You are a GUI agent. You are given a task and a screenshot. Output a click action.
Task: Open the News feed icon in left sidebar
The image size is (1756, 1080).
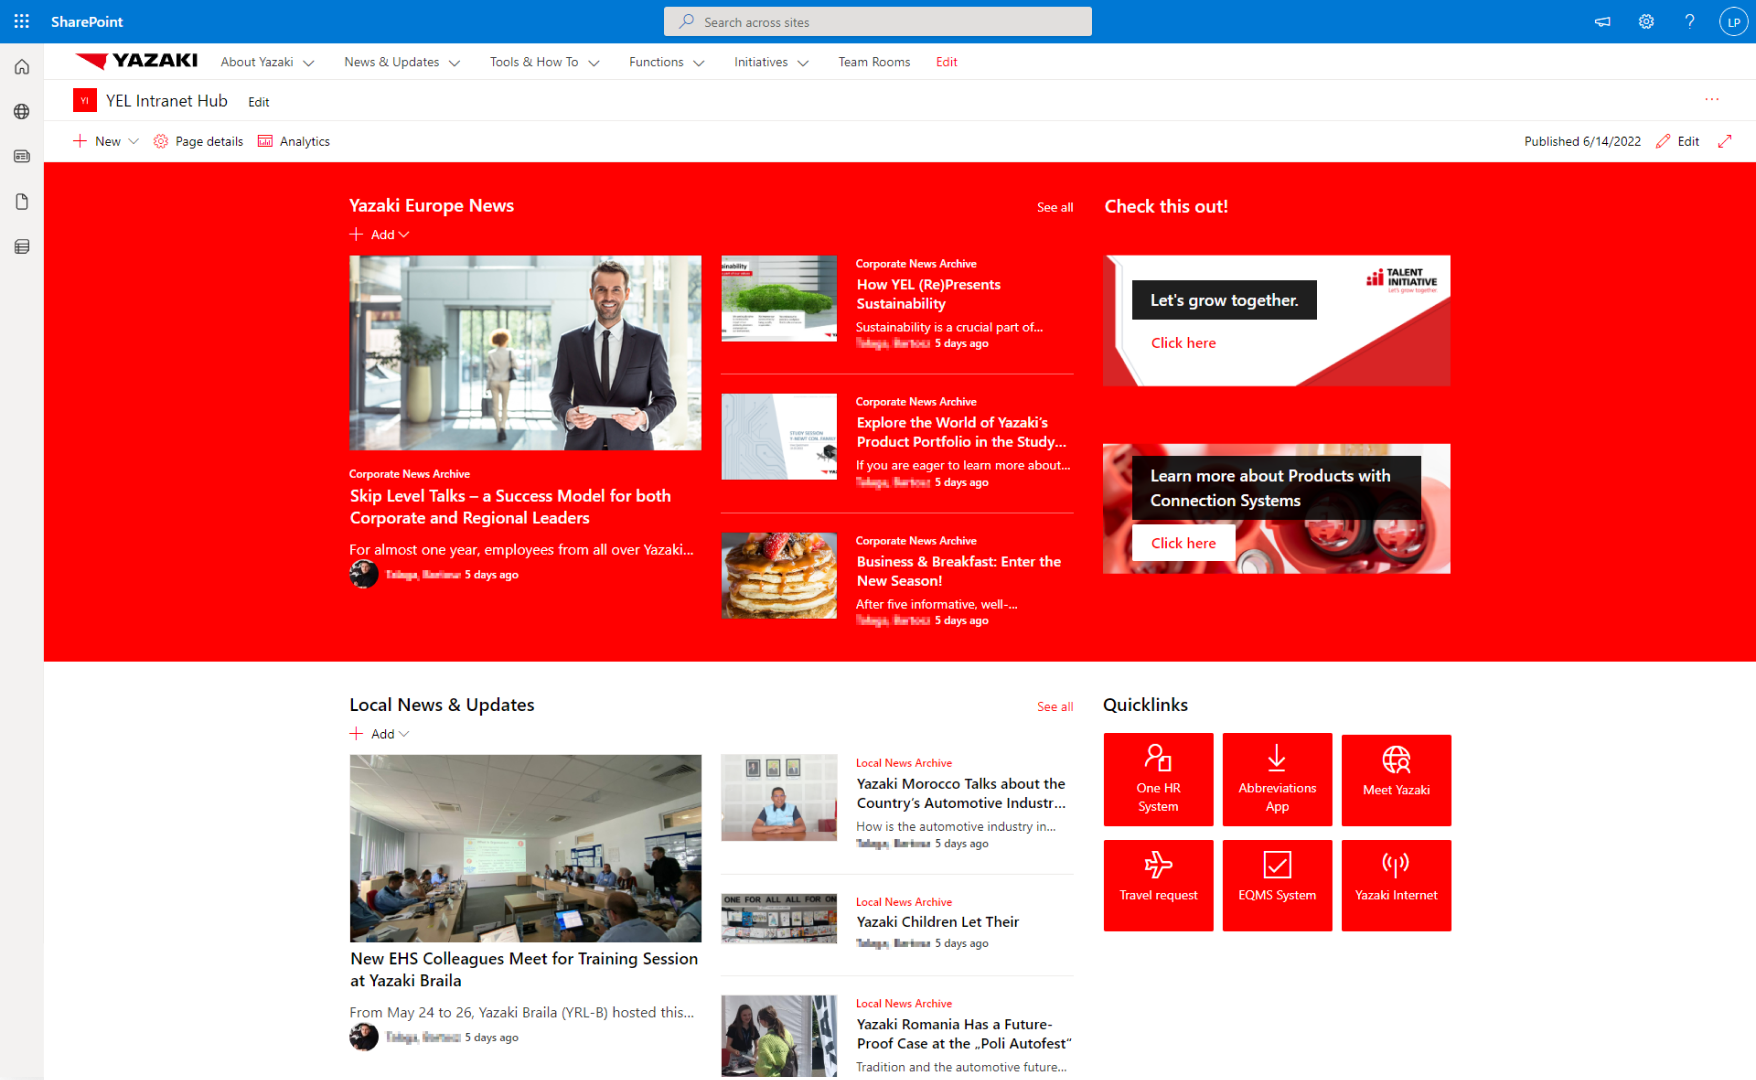[21, 156]
